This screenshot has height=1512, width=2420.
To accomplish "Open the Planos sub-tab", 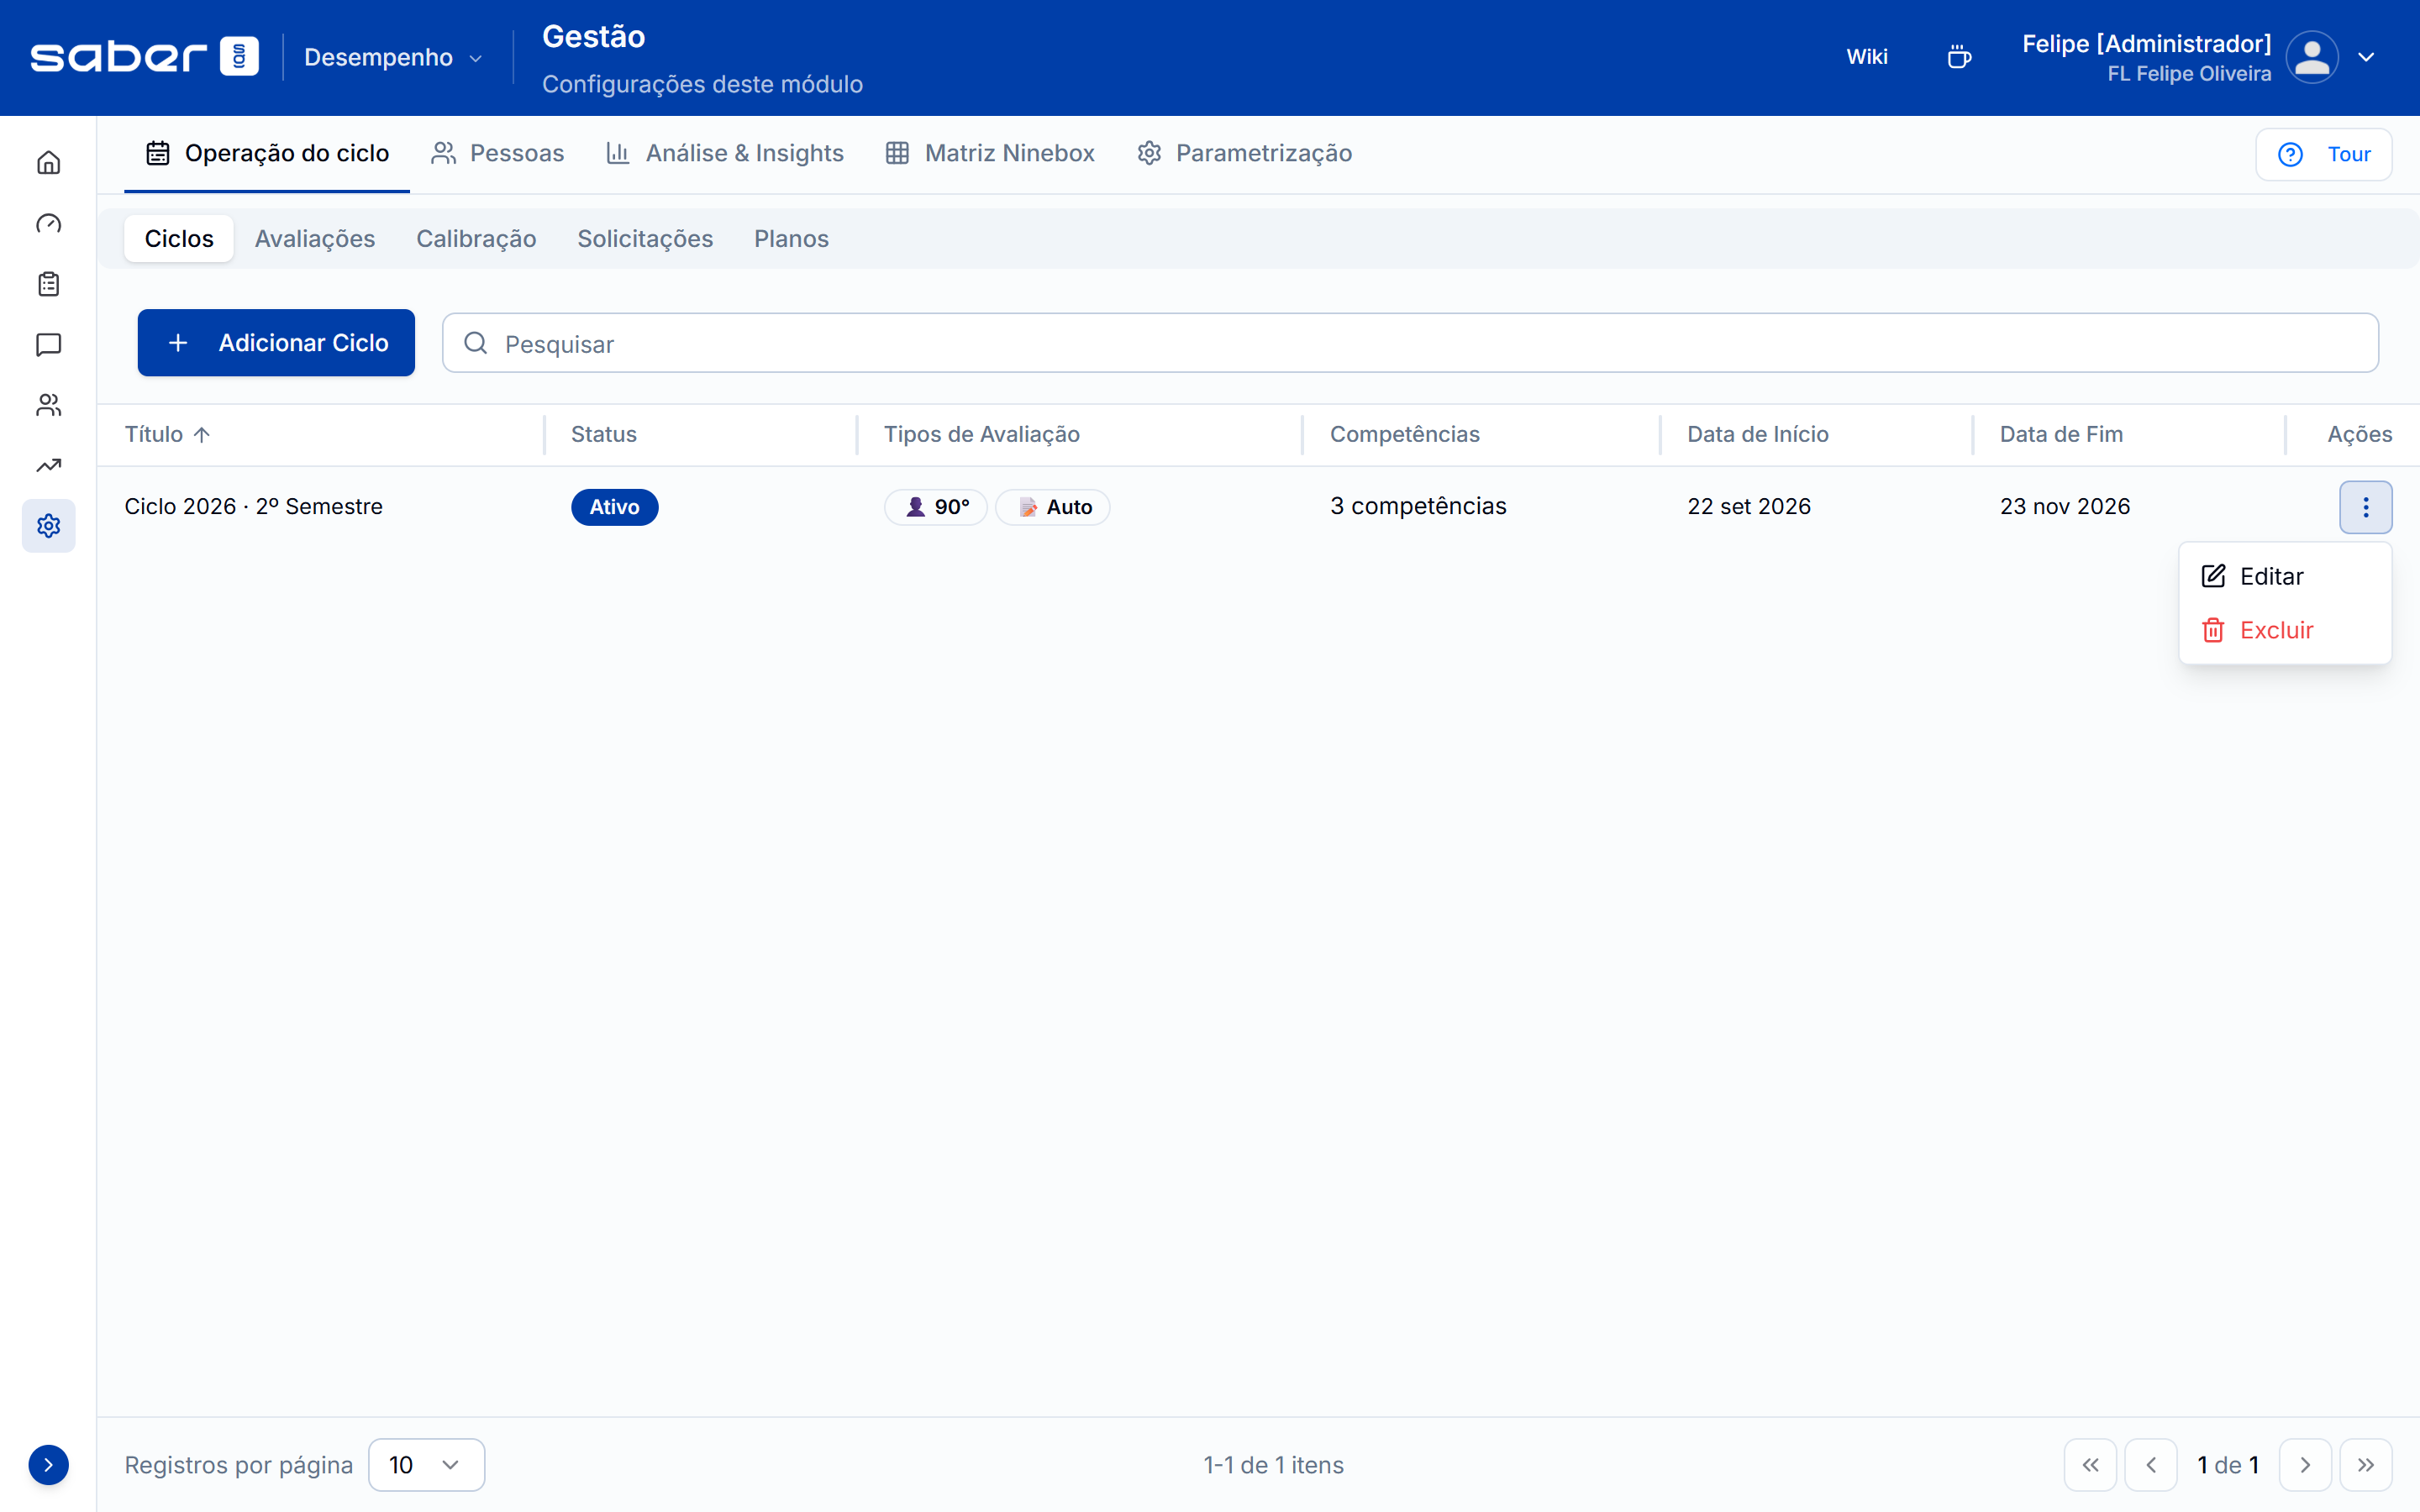I will (x=791, y=238).
